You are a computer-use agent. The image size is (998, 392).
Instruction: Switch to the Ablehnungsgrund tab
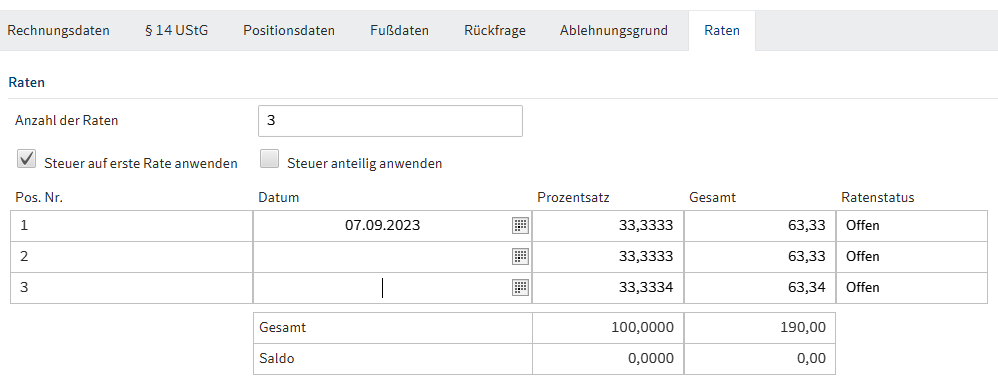pyautogui.click(x=614, y=30)
